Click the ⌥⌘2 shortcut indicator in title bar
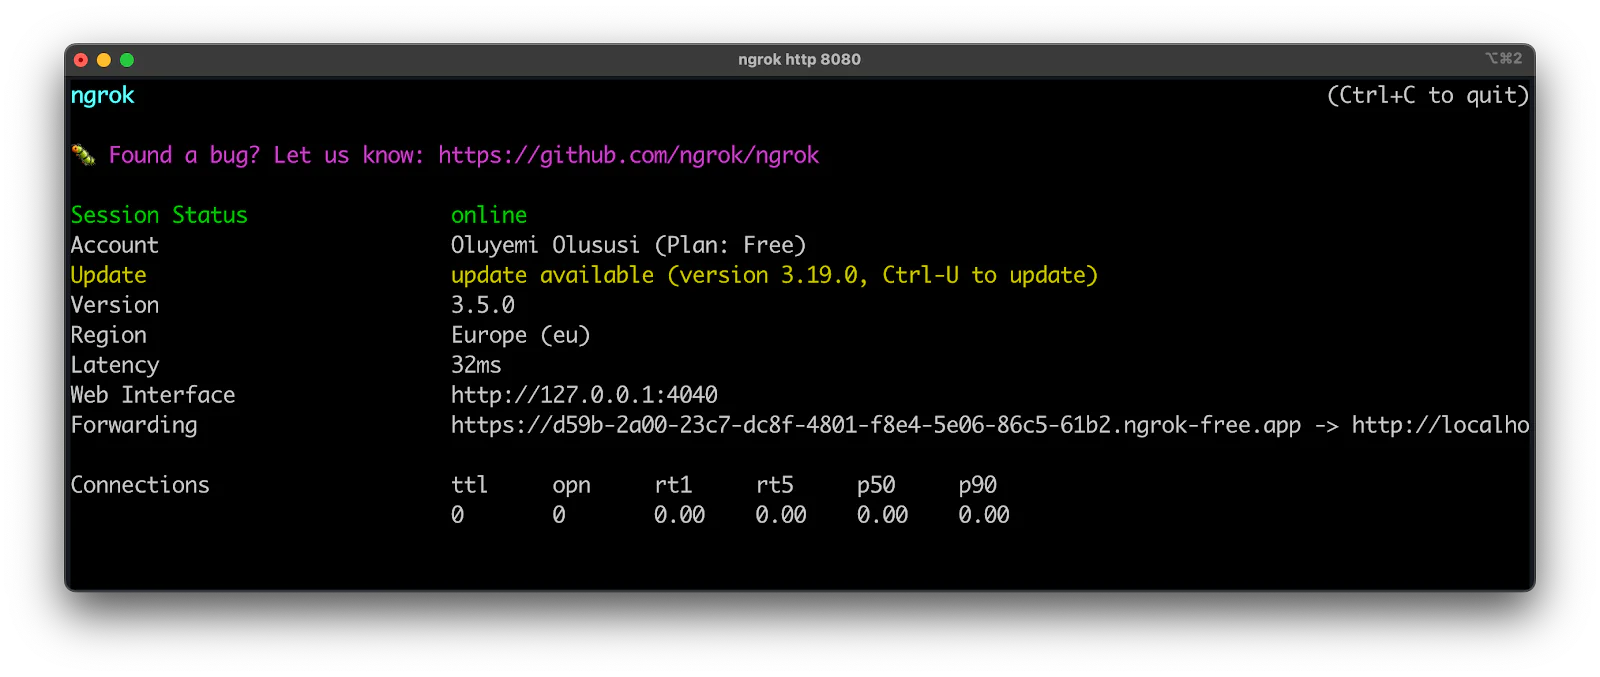Image resolution: width=1600 pixels, height=677 pixels. click(x=1503, y=59)
